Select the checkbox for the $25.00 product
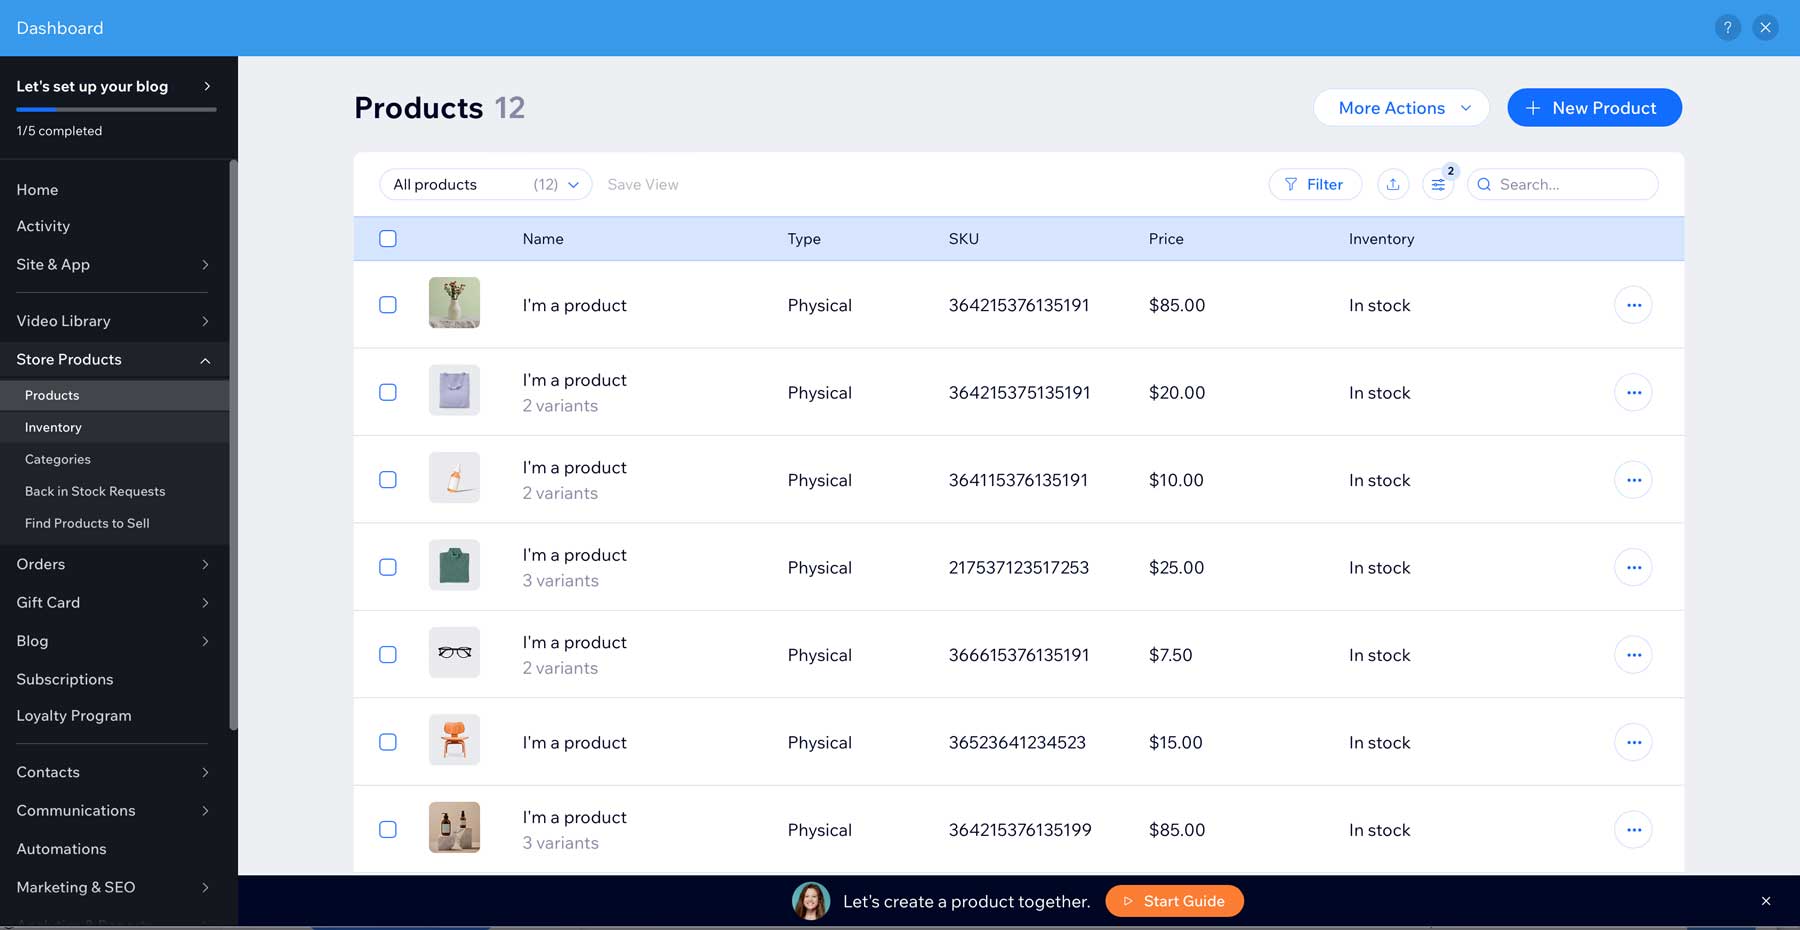Screen dimensions: 1800x930 pyautogui.click(x=388, y=566)
